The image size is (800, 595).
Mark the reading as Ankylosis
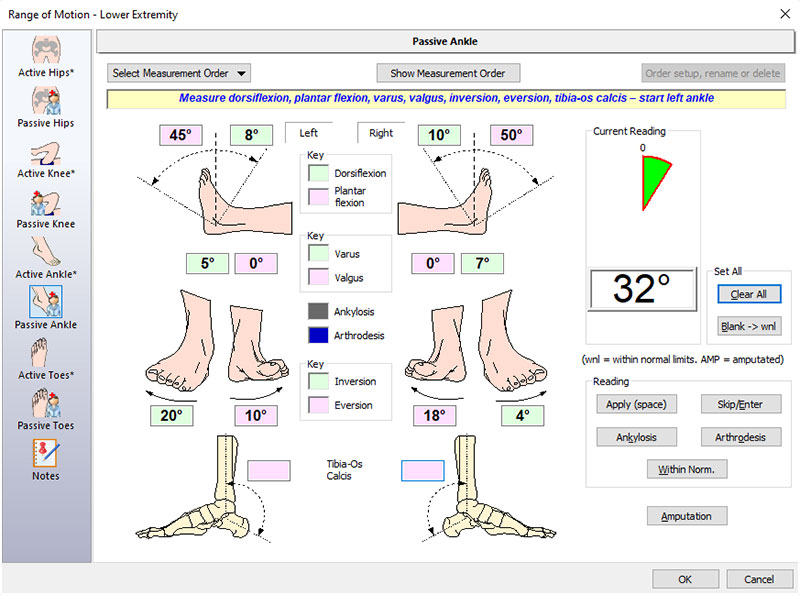[637, 437]
